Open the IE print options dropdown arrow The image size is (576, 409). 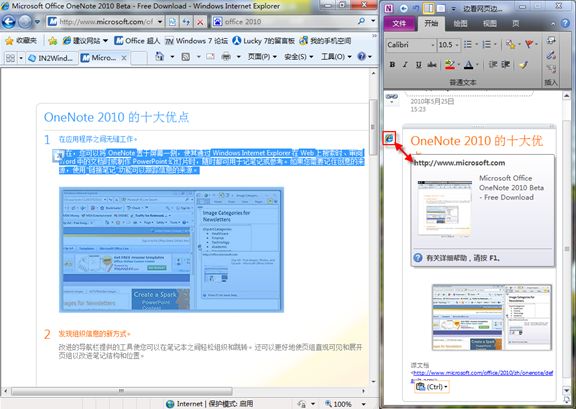238,57
